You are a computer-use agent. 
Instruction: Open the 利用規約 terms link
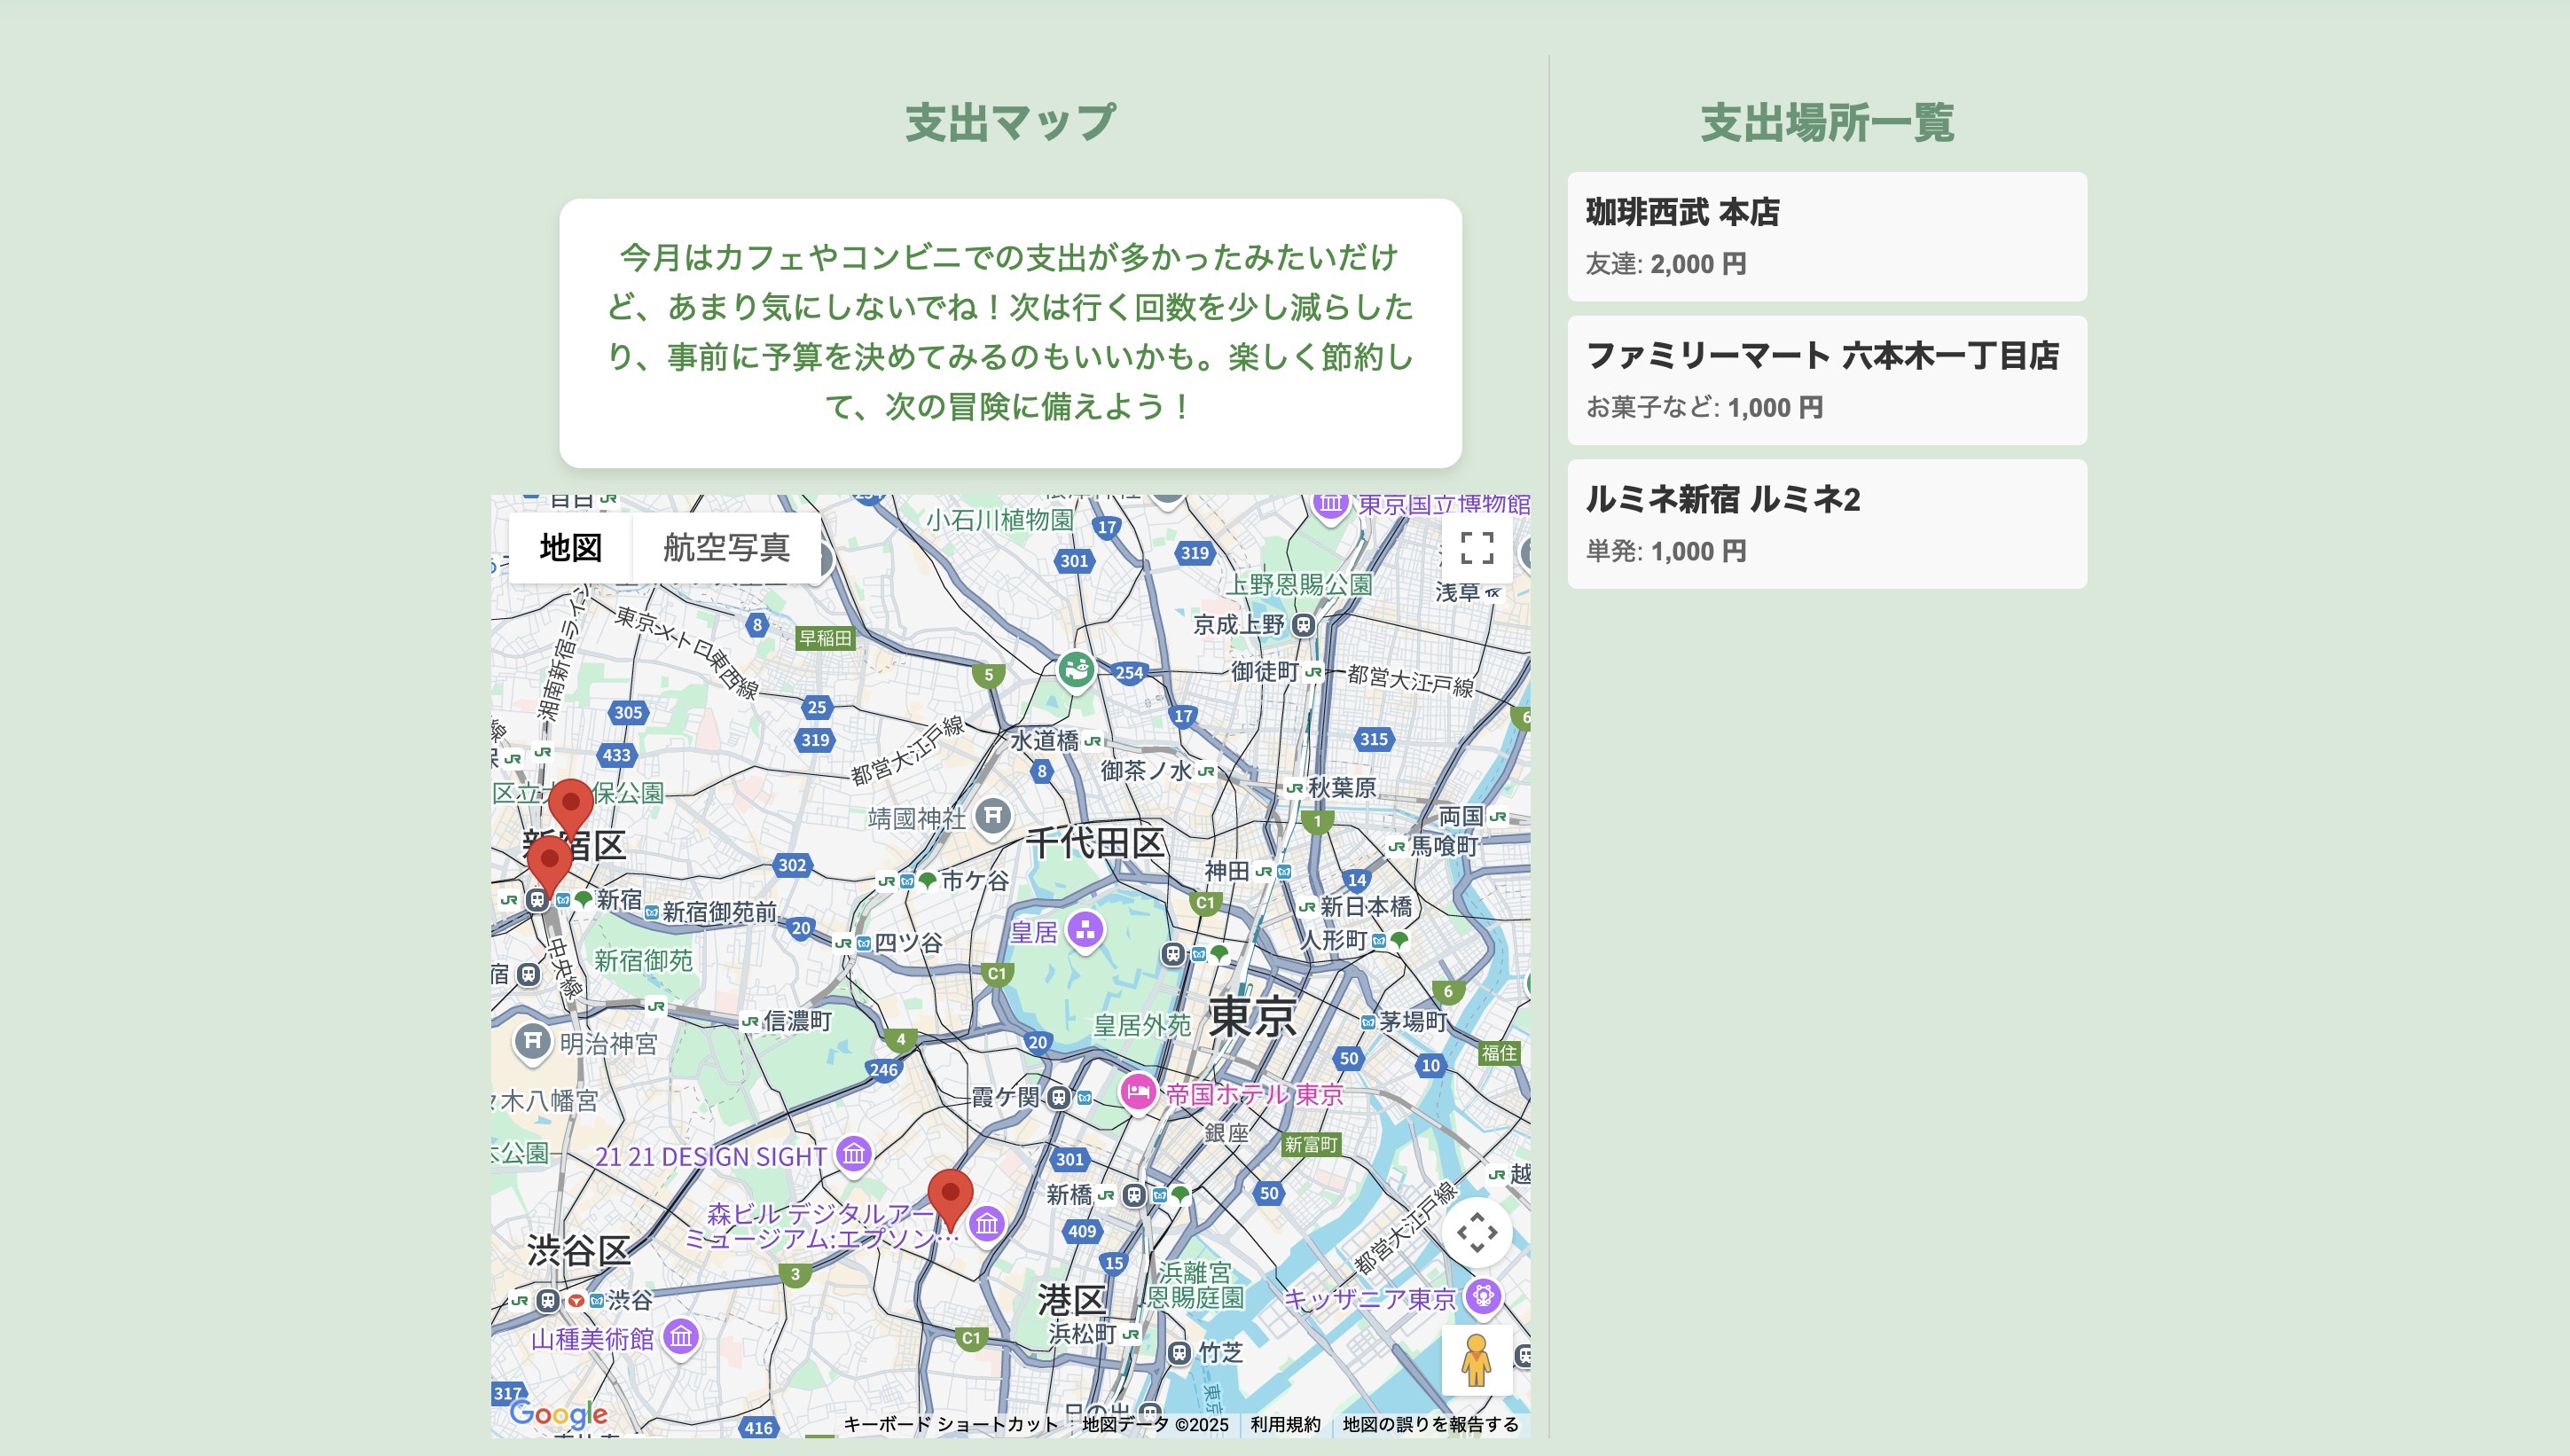pos(1285,1424)
